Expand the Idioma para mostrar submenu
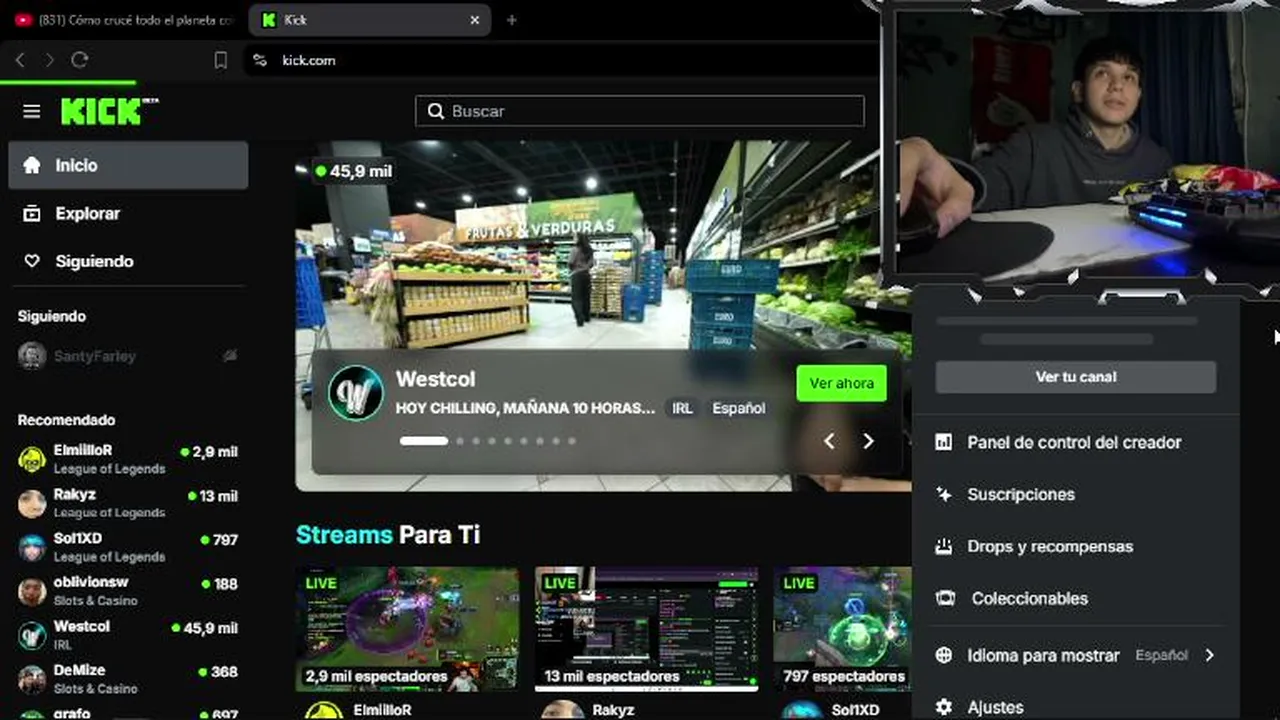Screen dimensions: 1280x720 point(1076,655)
